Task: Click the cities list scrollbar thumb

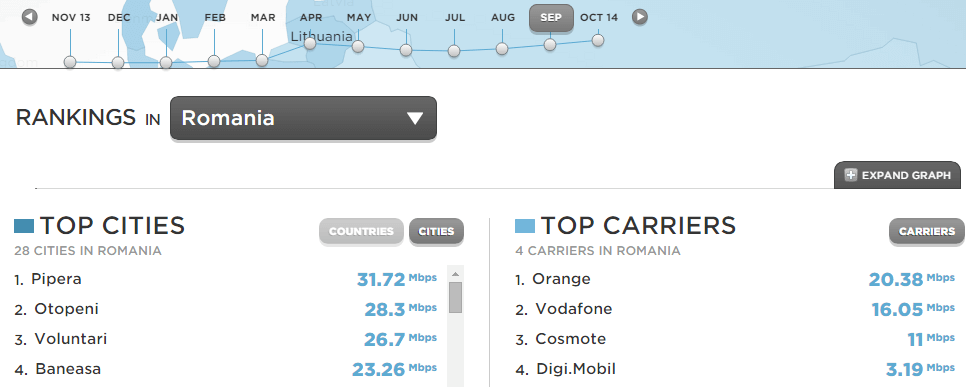Action: click(x=455, y=298)
